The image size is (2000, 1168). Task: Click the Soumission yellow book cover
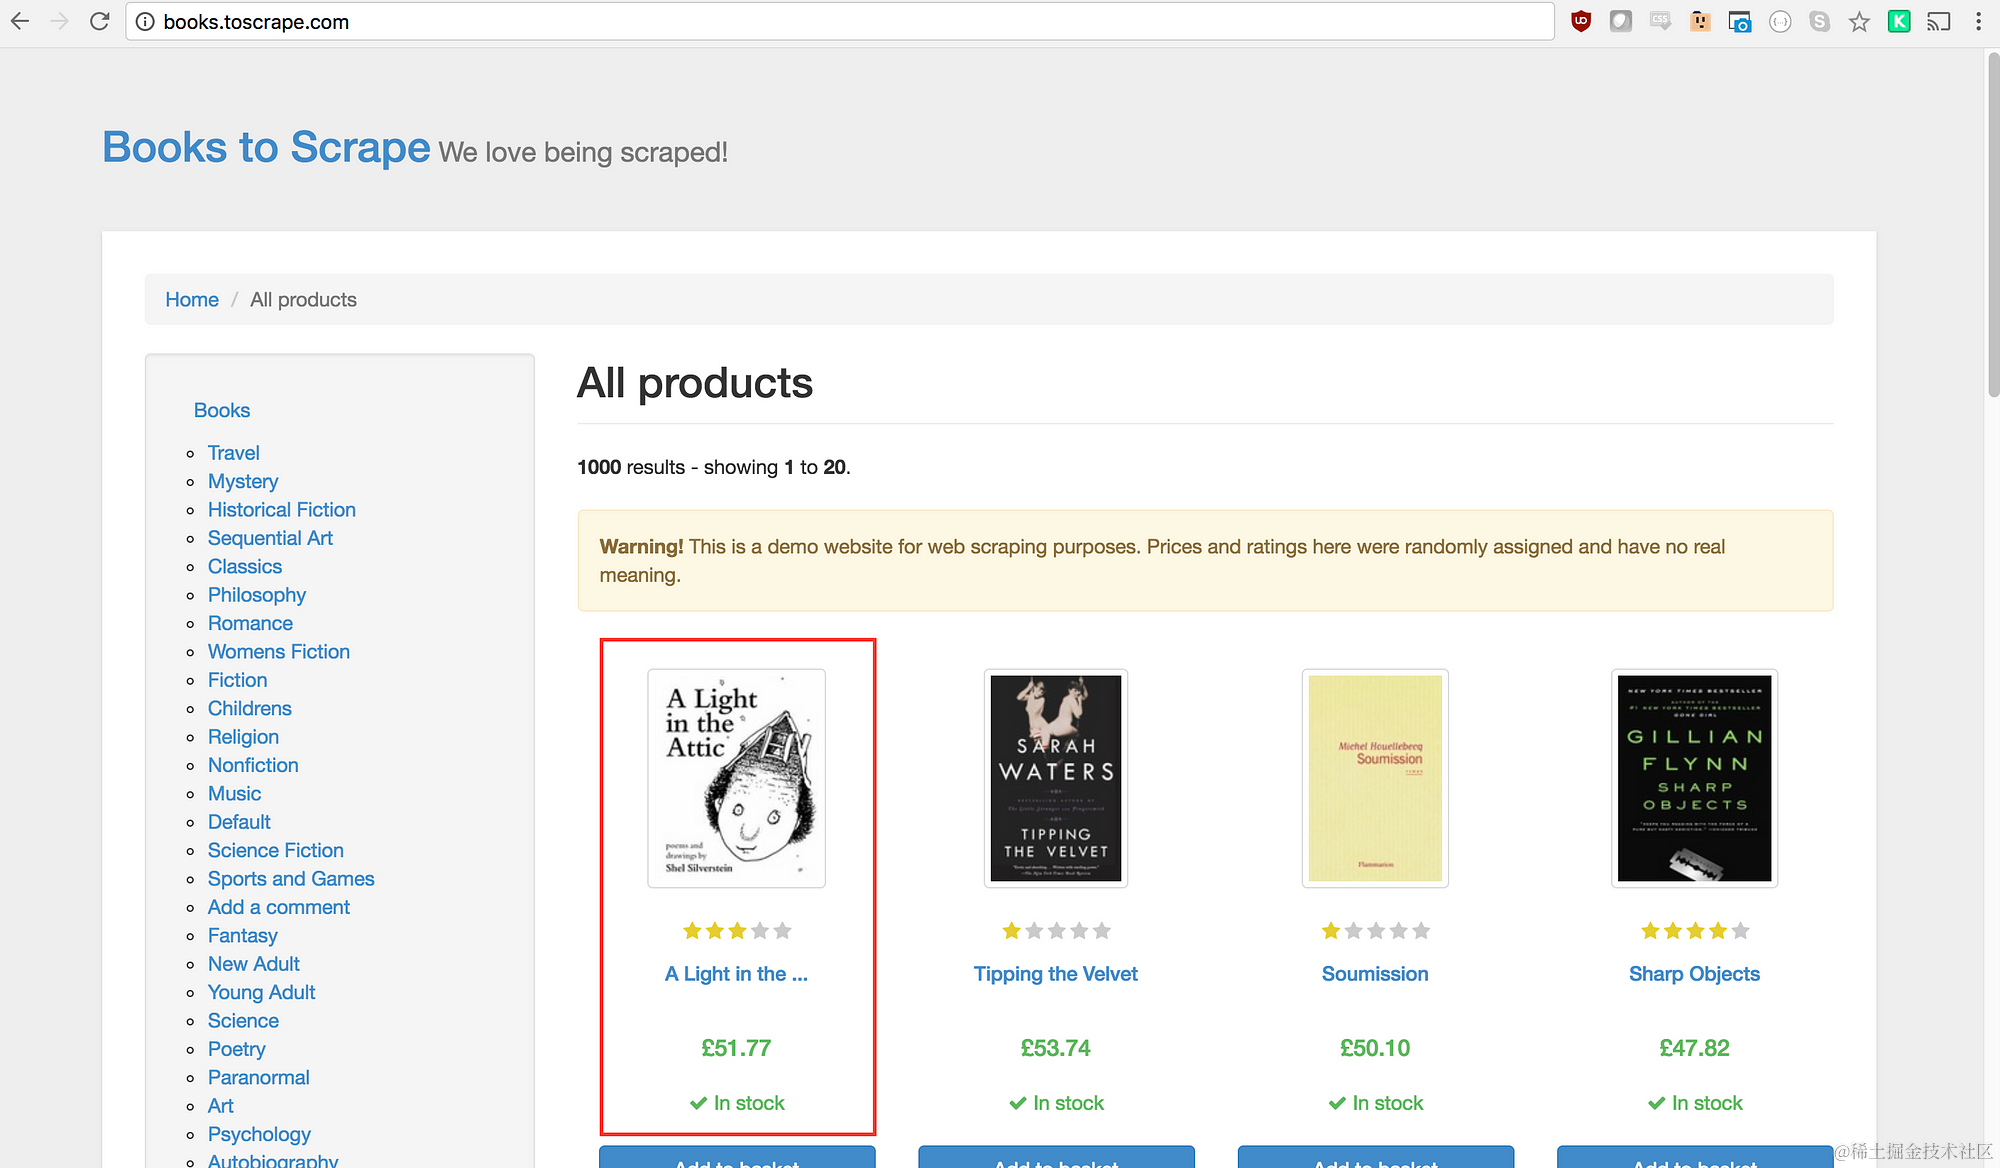coord(1375,778)
